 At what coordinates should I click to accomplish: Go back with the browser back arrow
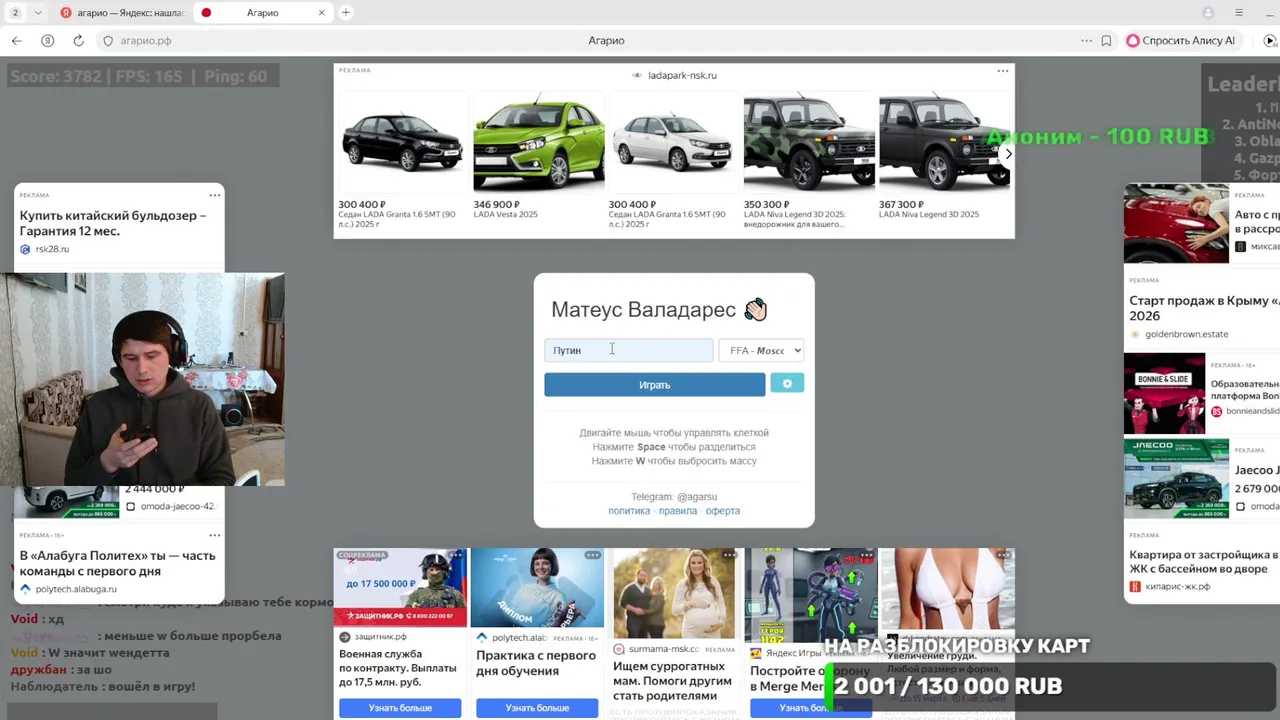point(16,41)
